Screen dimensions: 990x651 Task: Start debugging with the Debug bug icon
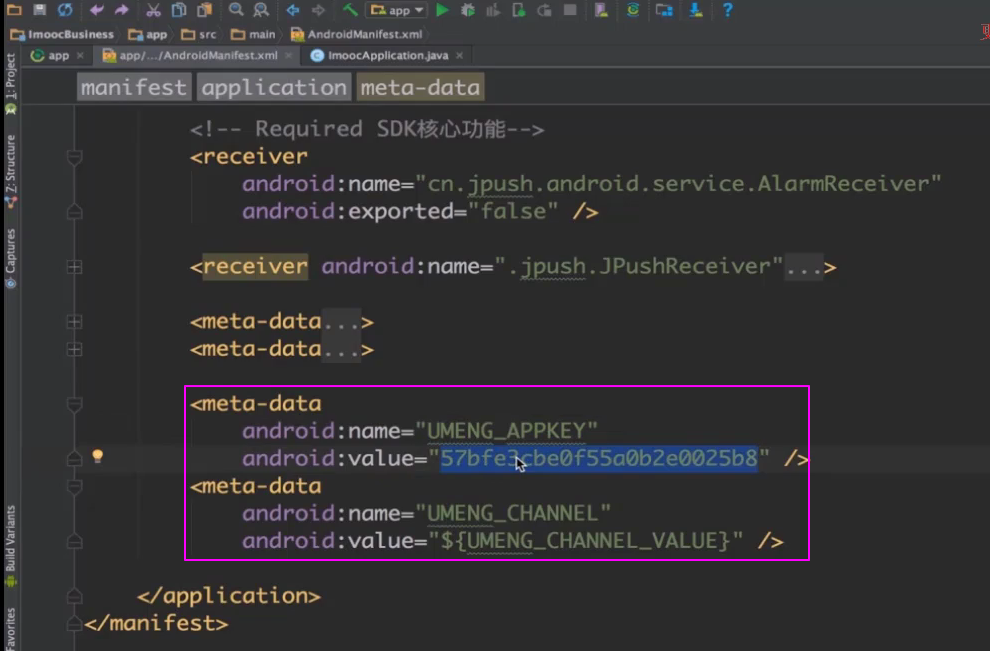467,10
